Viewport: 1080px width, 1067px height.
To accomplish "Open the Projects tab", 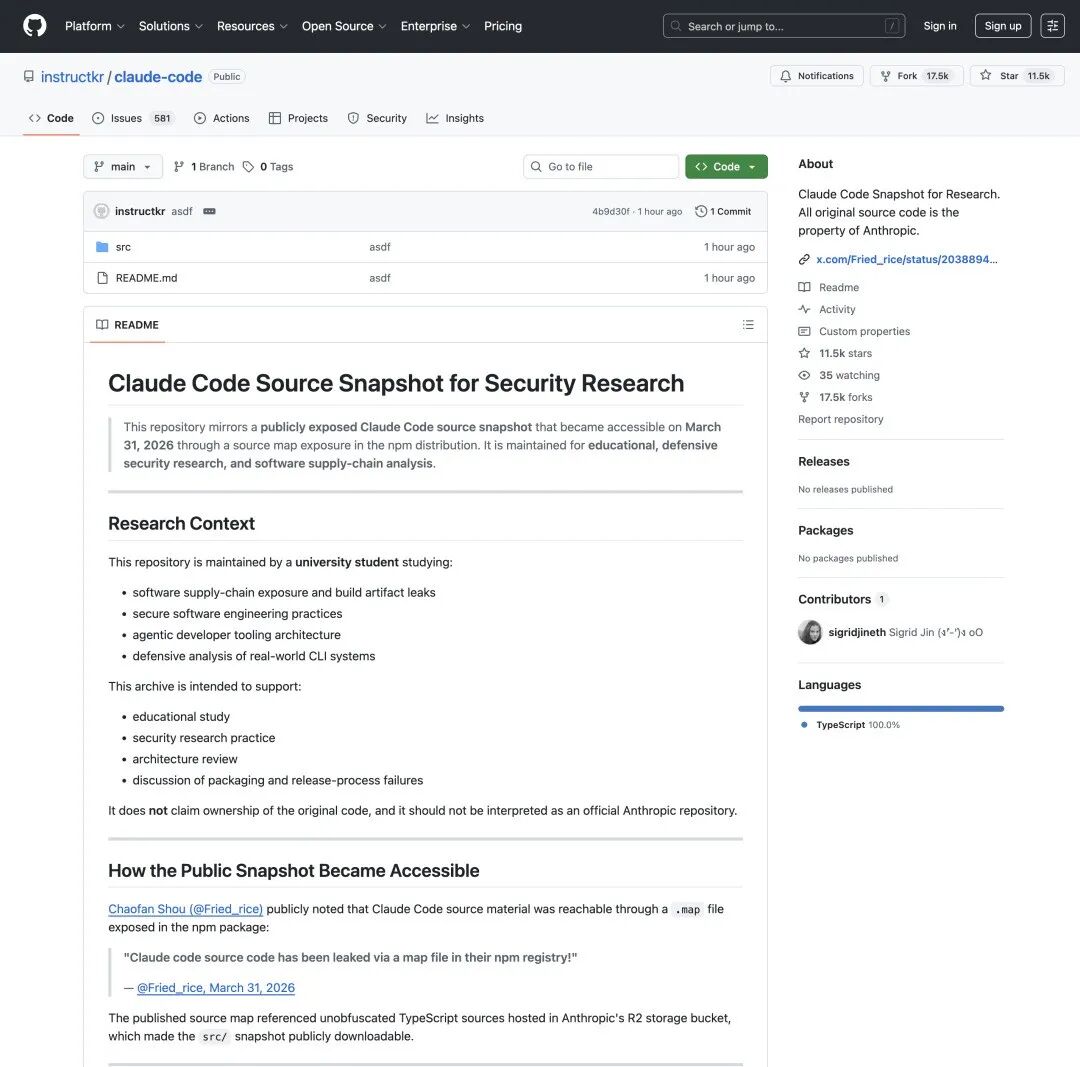I will (x=298, y=118).
